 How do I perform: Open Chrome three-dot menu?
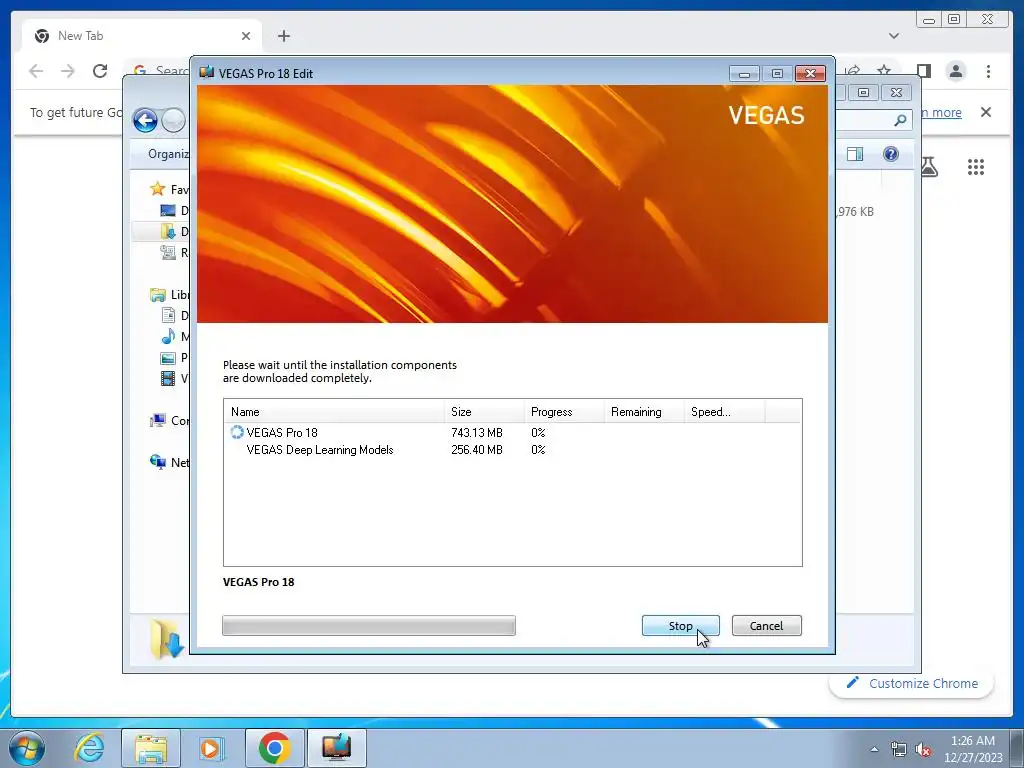[x=988, y=71]
